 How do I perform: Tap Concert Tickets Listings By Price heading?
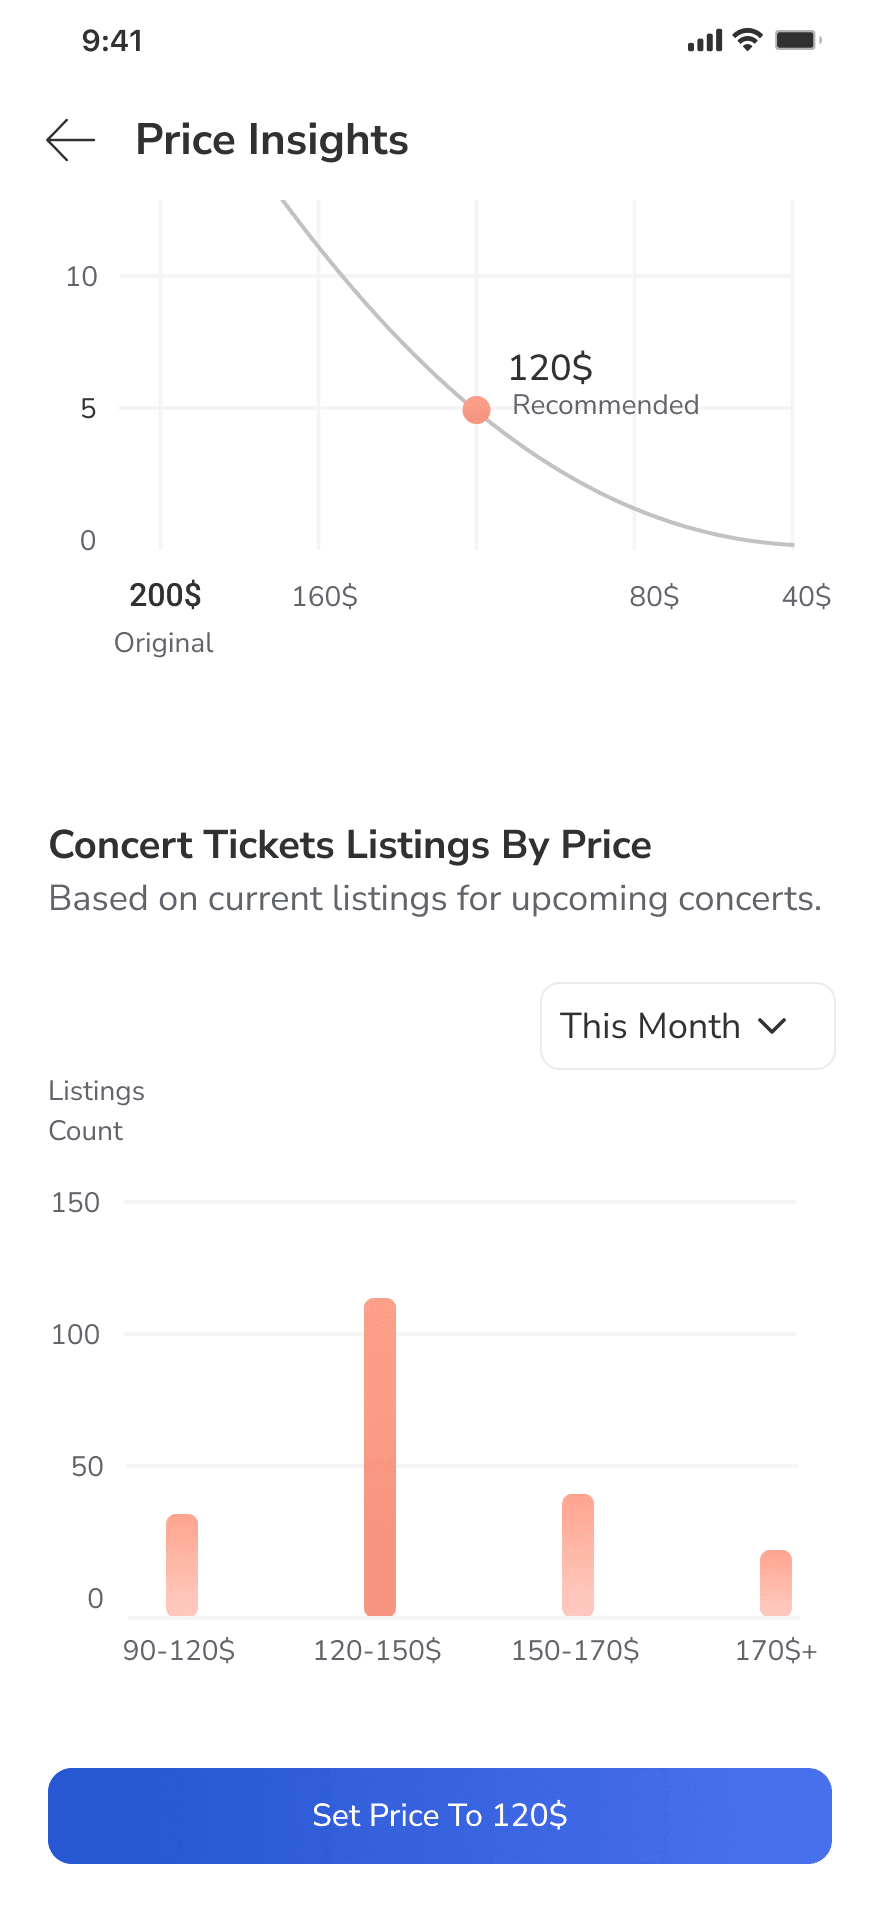(x=350, y=845)
